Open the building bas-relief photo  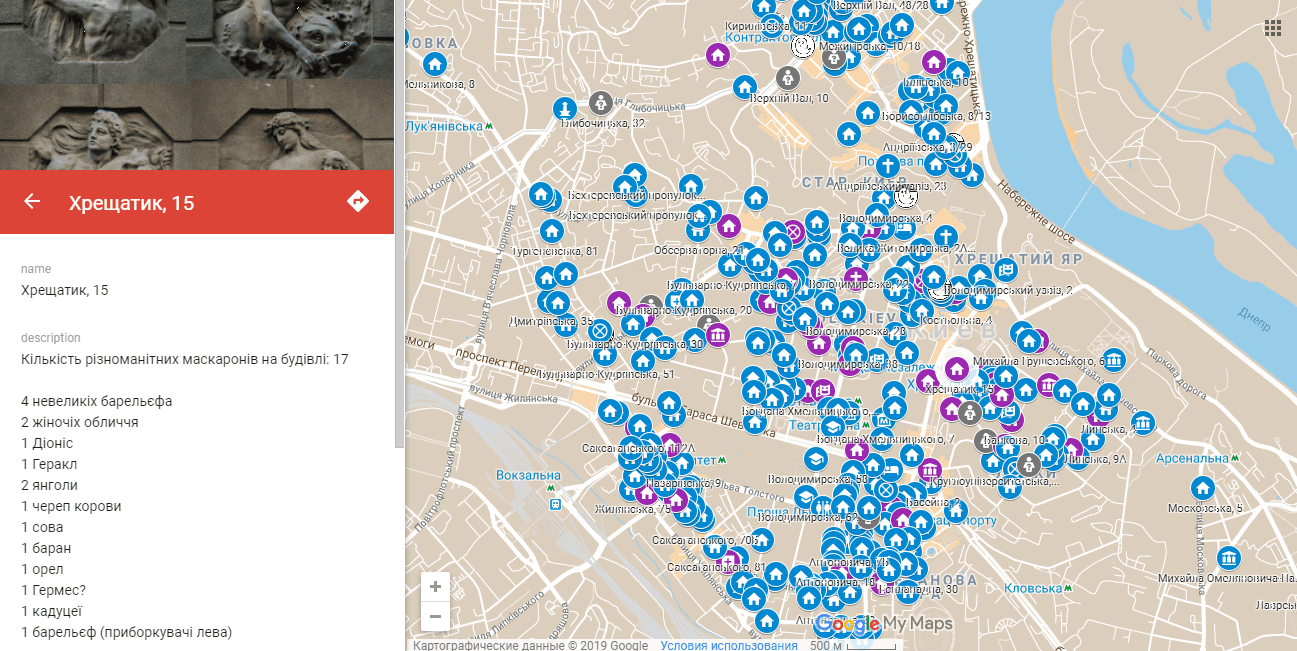[197, 85]
